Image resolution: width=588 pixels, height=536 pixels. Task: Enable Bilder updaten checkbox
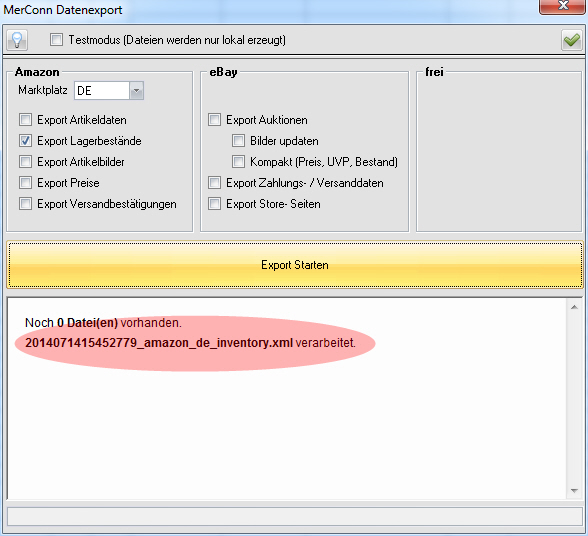(x=238, y=141)
